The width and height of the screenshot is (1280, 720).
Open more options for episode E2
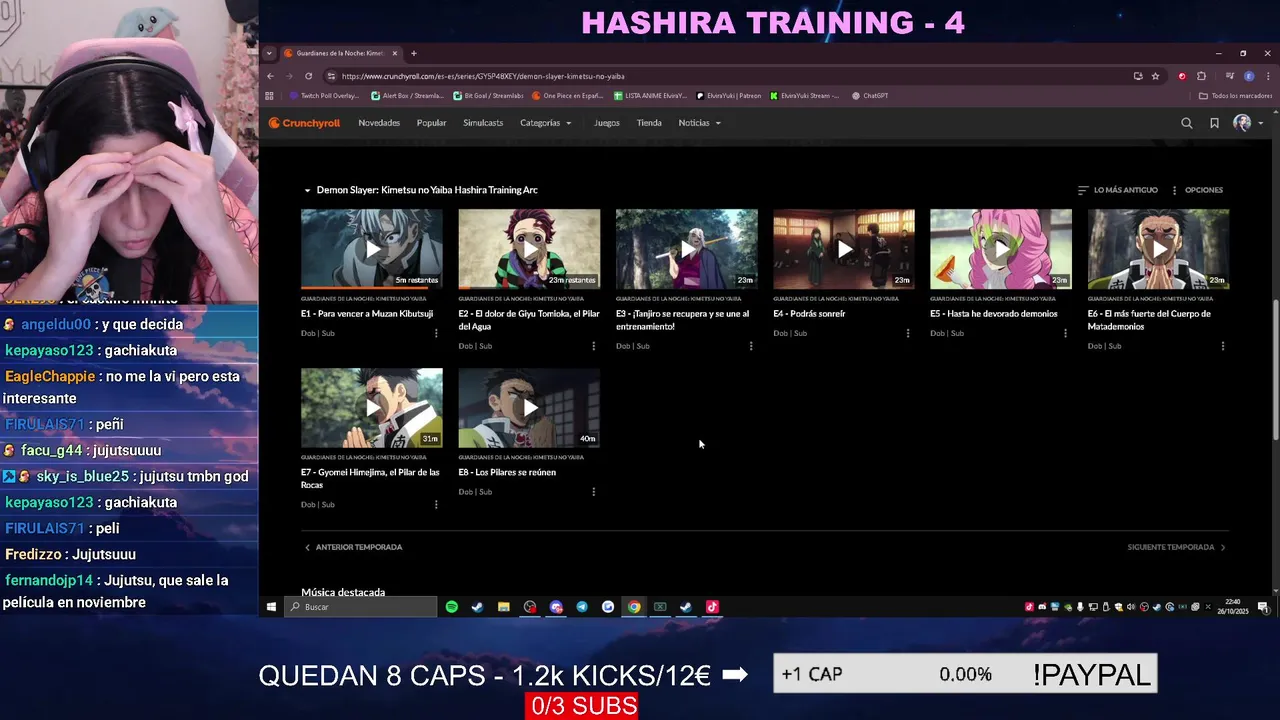tap(593, 346)
